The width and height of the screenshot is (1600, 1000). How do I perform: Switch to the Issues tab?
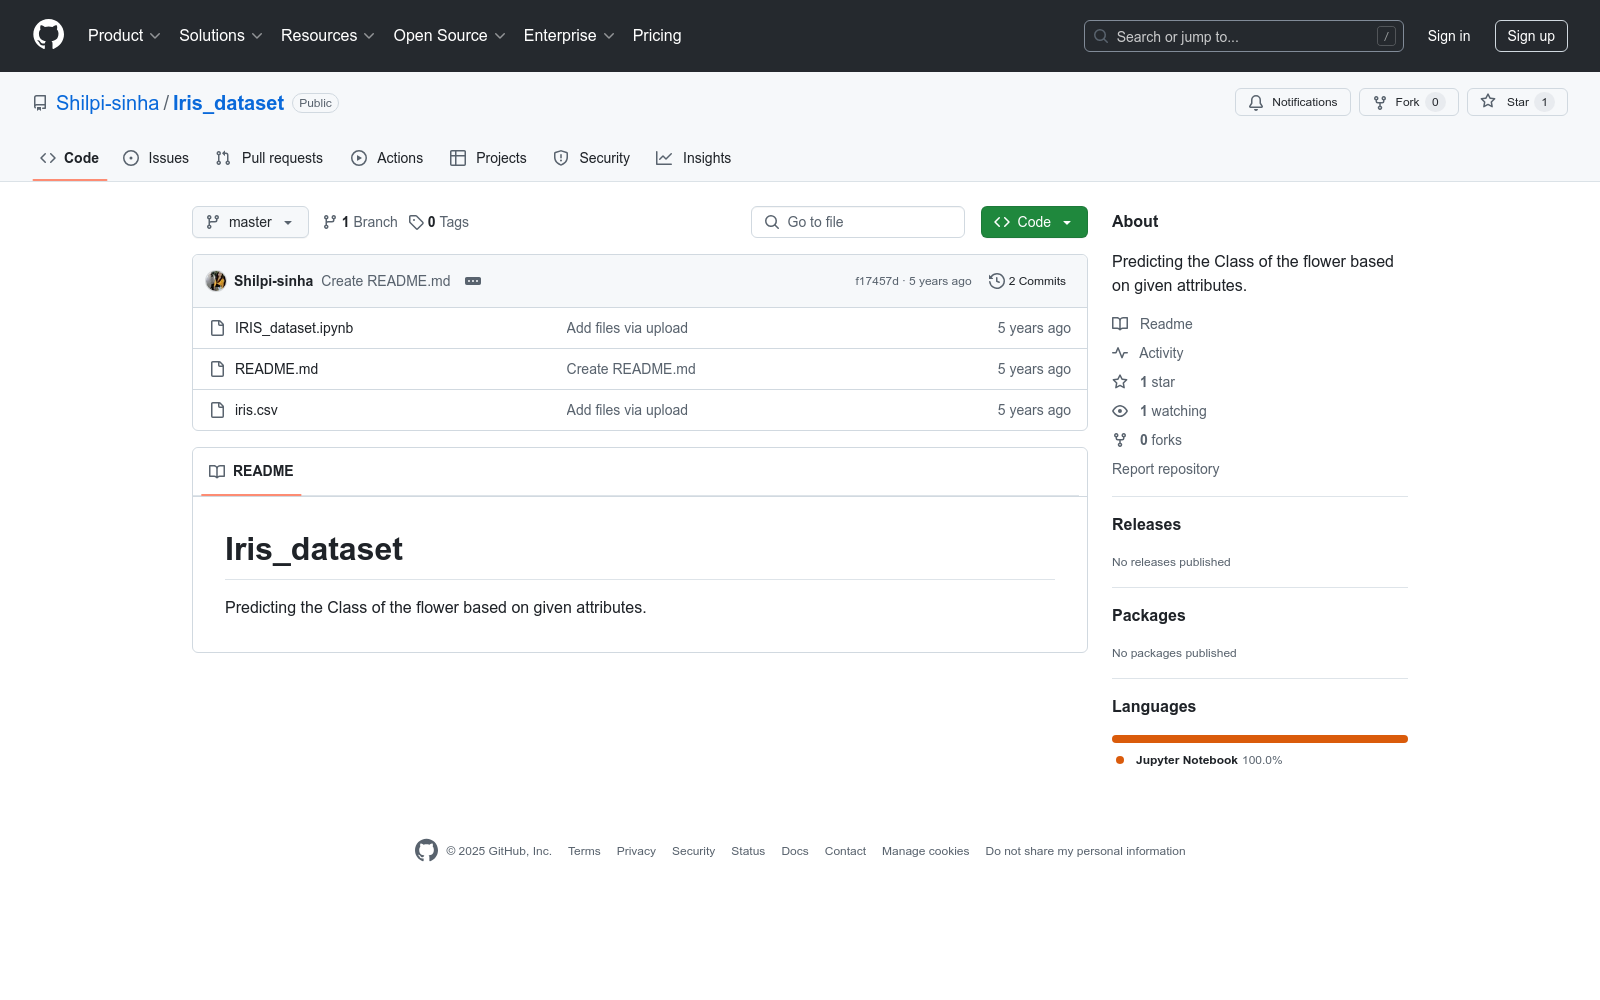[x=156, y=158]
